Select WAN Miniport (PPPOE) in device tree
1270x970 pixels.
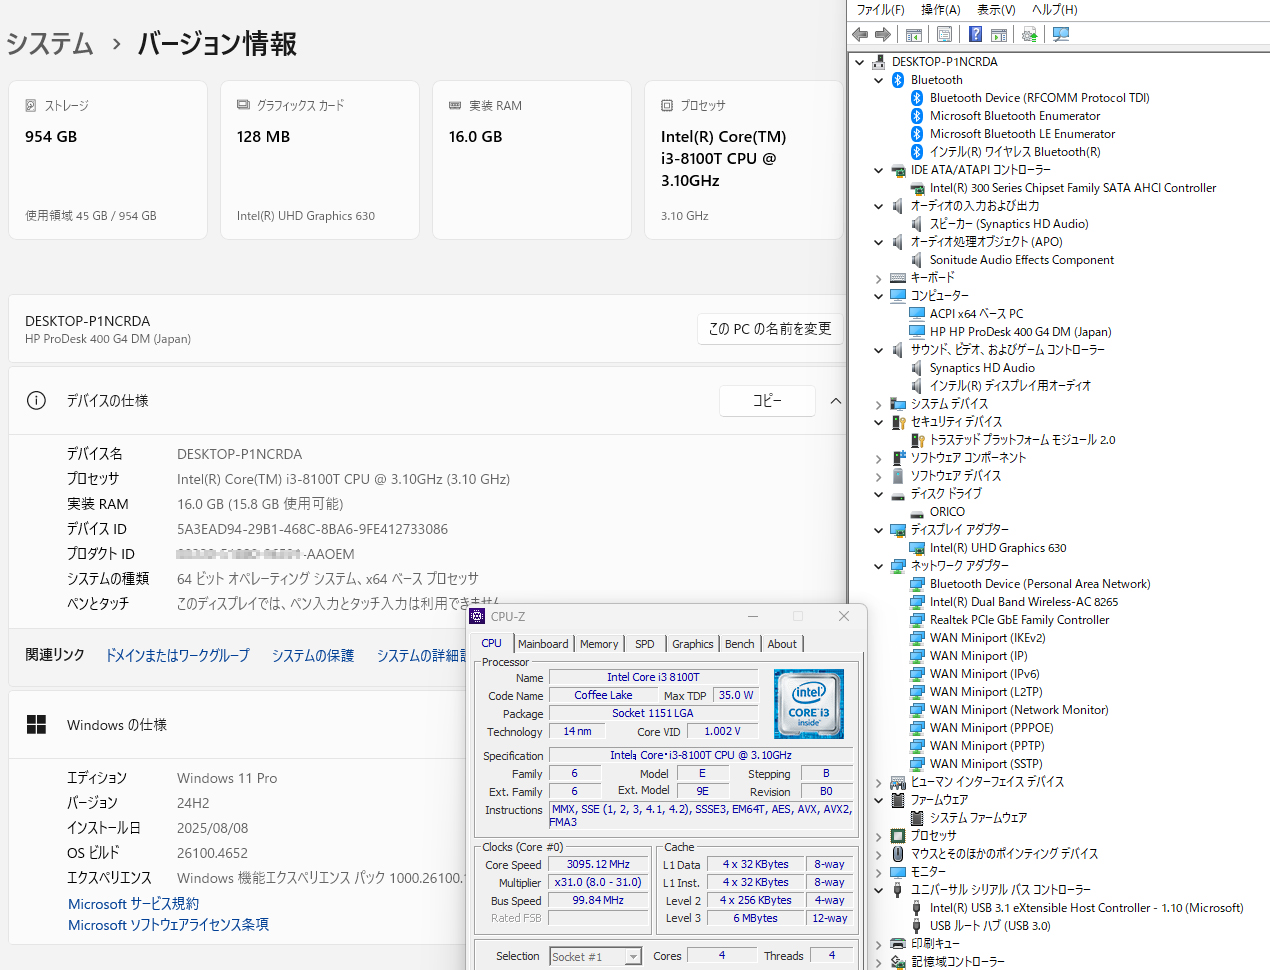click(991, 728)
